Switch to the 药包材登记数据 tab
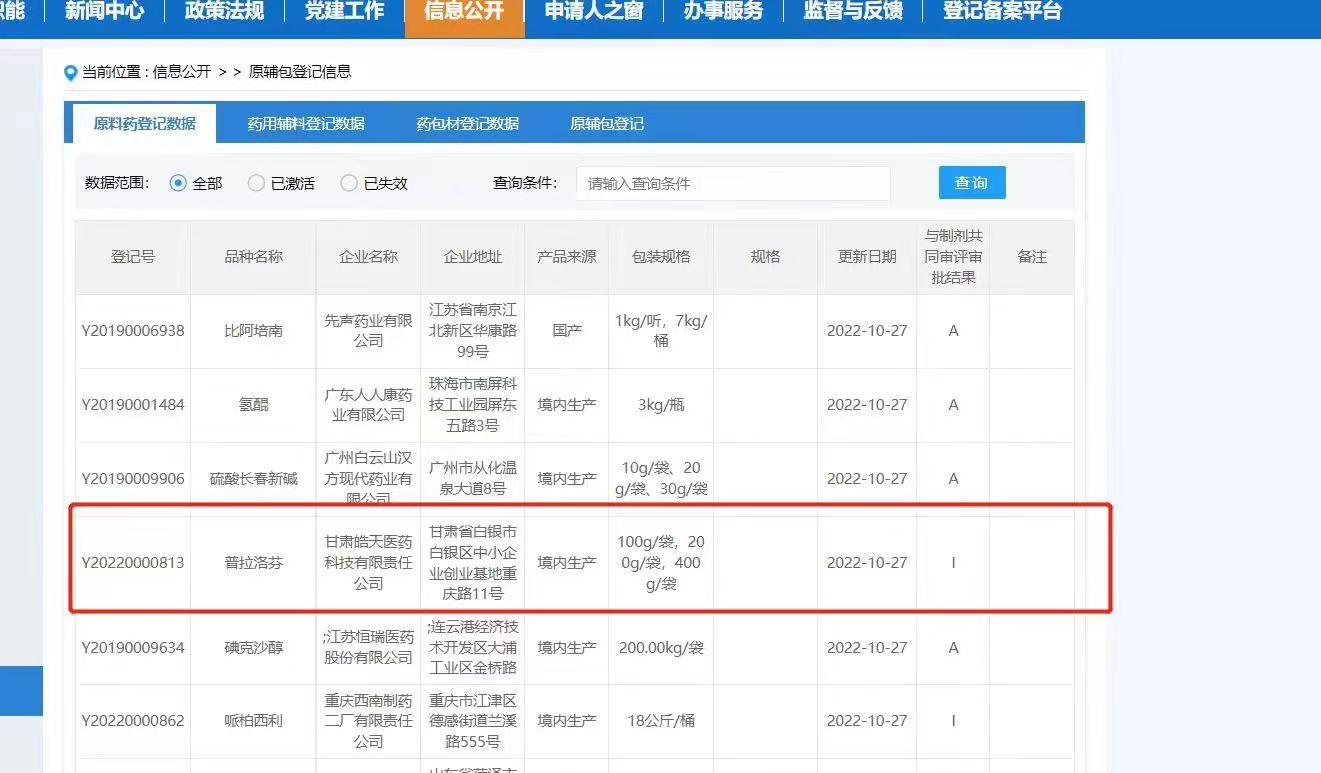This screenshot has width=1321, height=773. click(467, 124)
